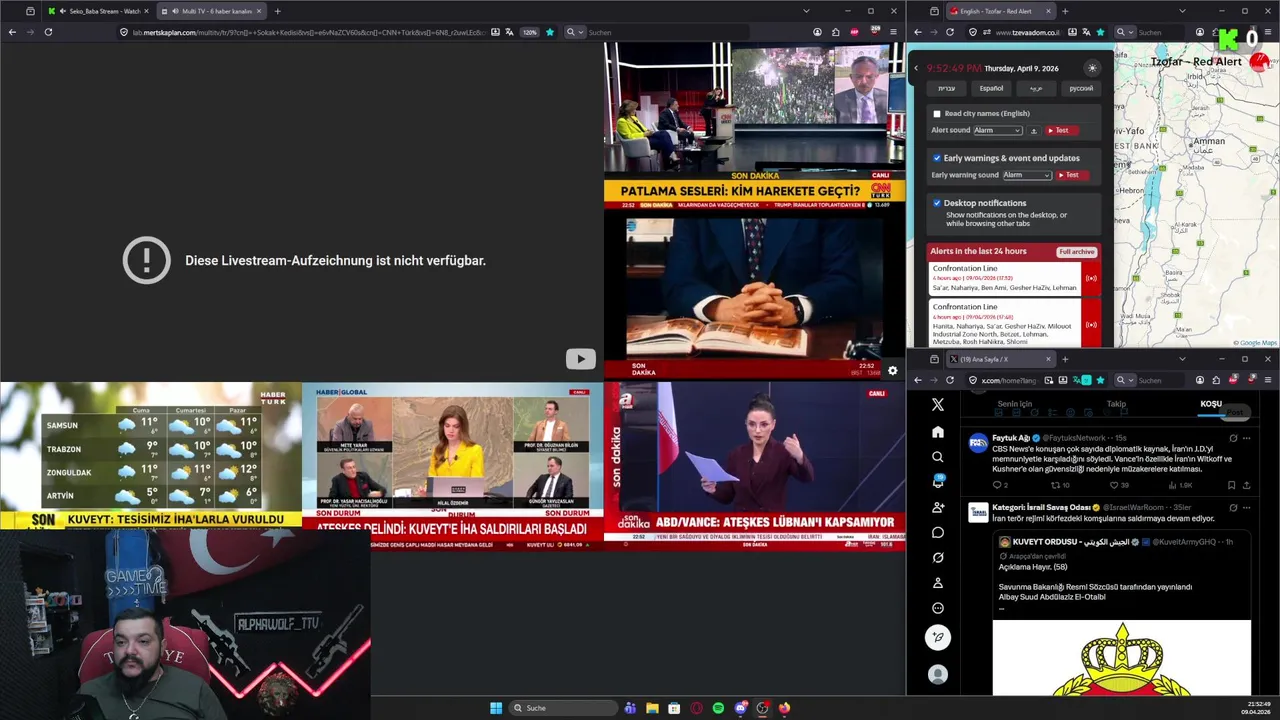Collapse Tzofar settings panel back arrow
1280x720 pixels.
coord(916,68)
